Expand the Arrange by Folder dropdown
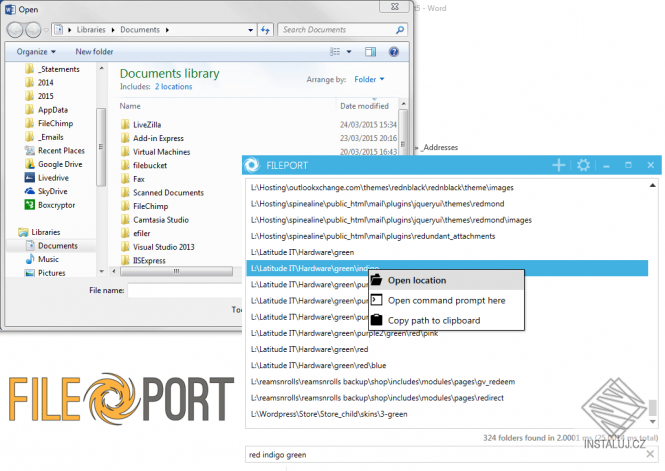This screenshot has height=471, width=665. (369, 79)
